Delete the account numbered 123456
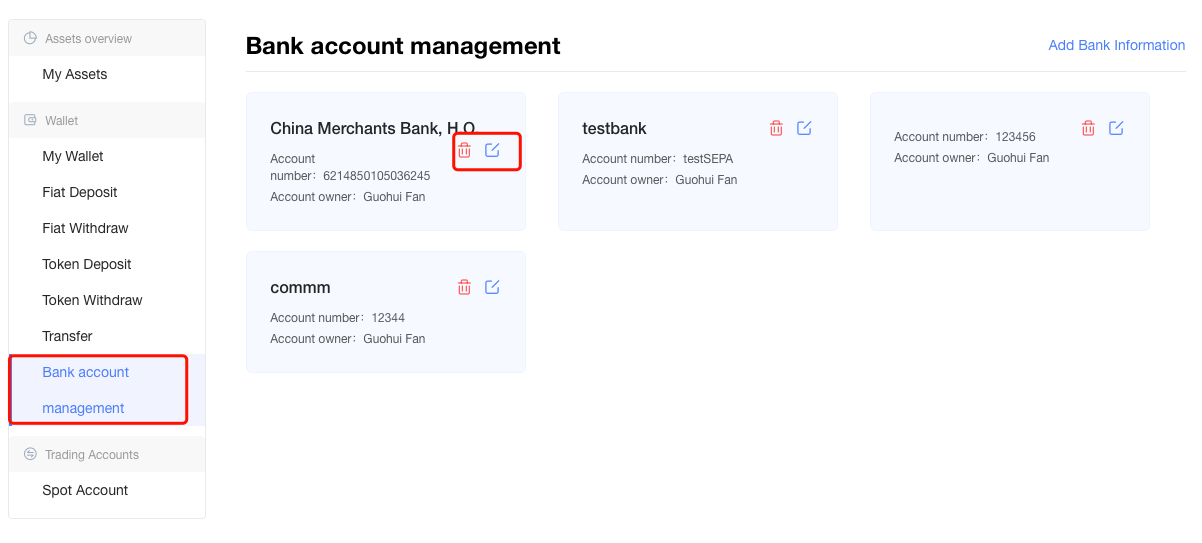The height and width of the screenshot is (543, 1202). click(1088, 128)
